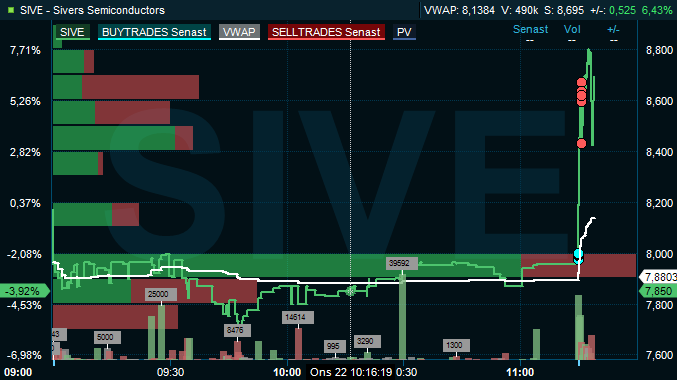
Task: Click the -6,98% percent axis label
Action: 24,355
